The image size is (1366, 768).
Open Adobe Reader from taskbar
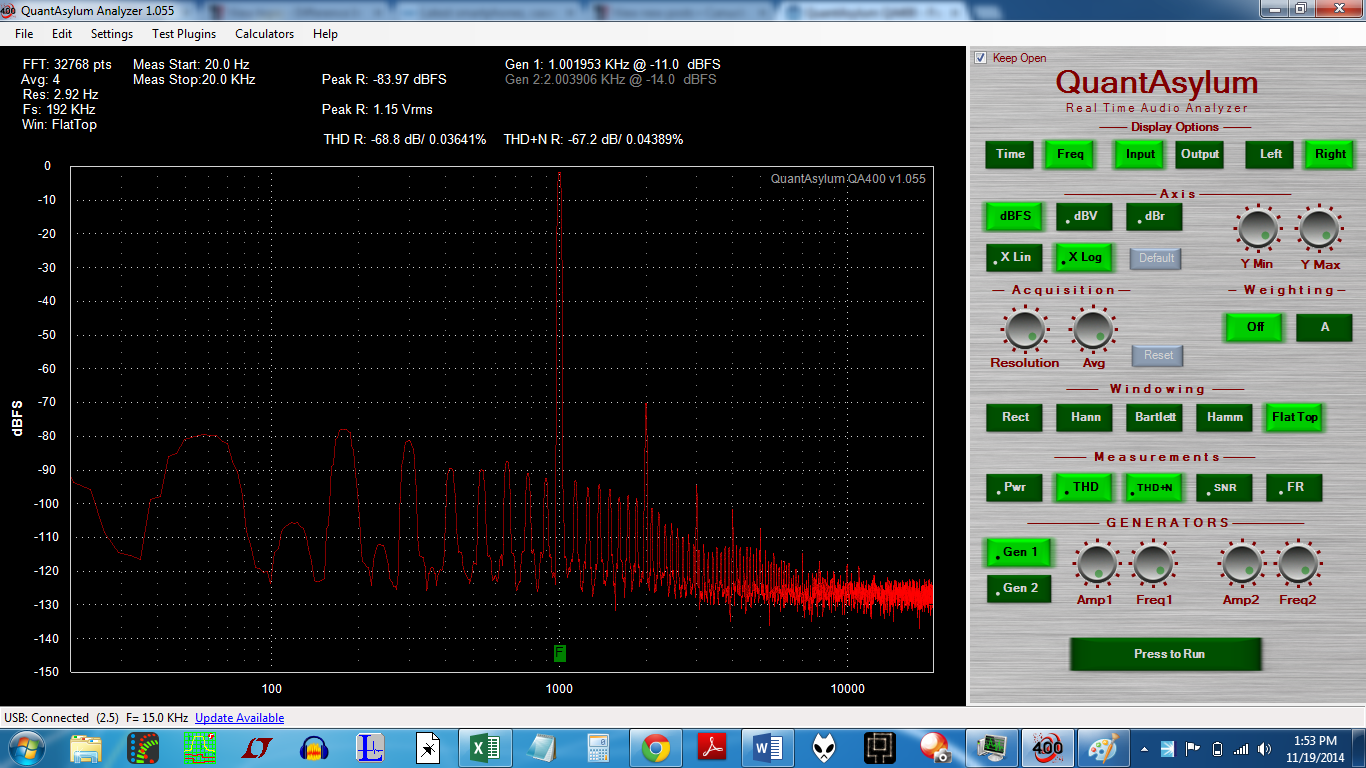(712, 748)
